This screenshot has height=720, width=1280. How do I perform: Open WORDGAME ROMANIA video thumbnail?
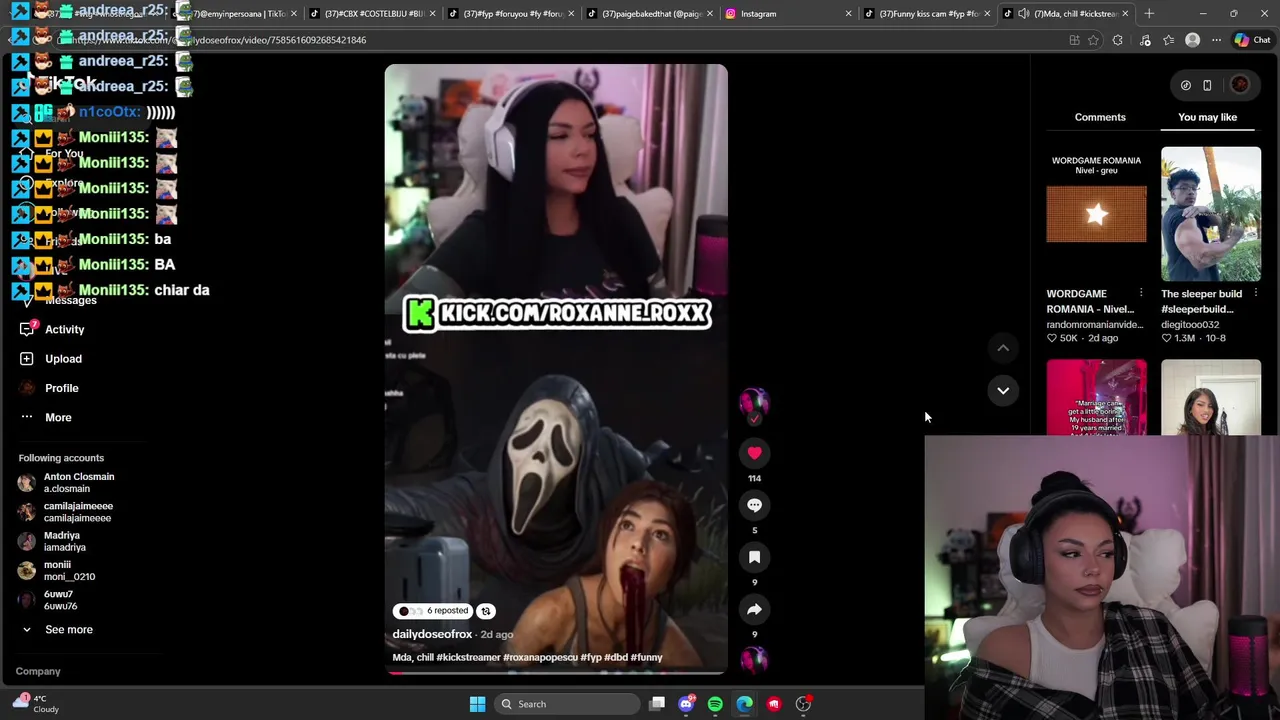pyautogui.click(x=1096, y=214)
